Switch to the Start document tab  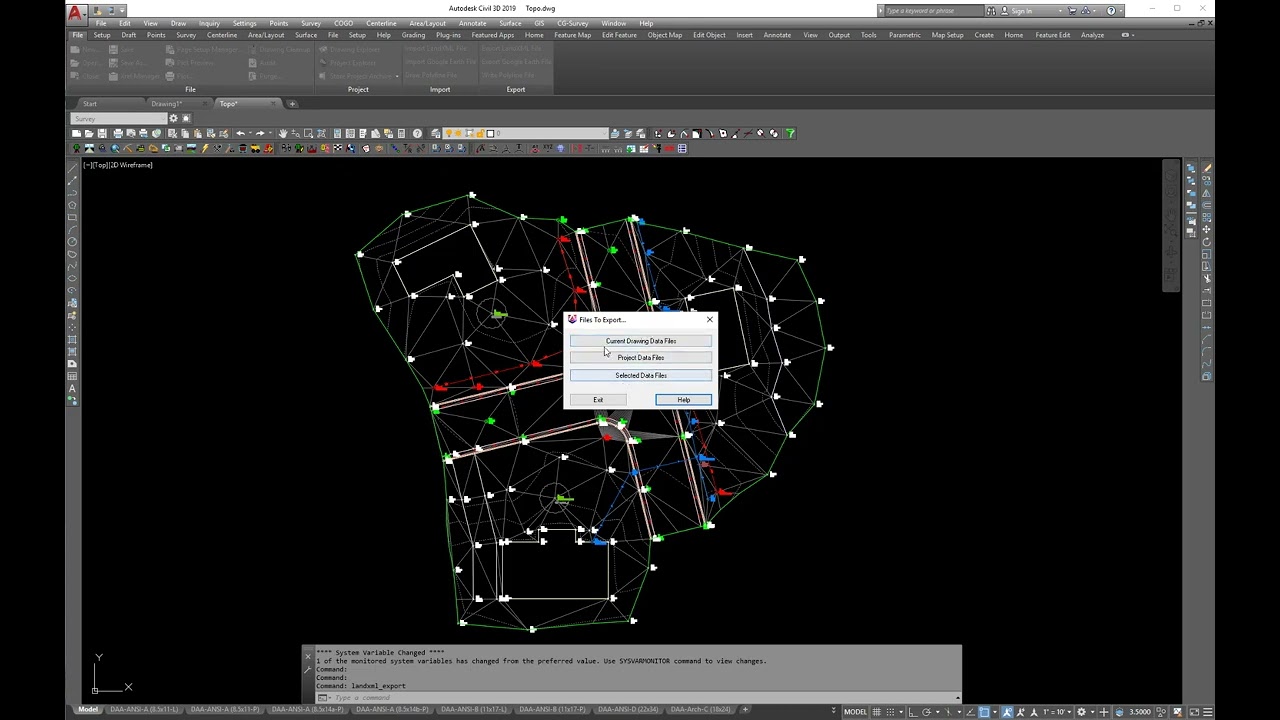click(x=90, y=104)
